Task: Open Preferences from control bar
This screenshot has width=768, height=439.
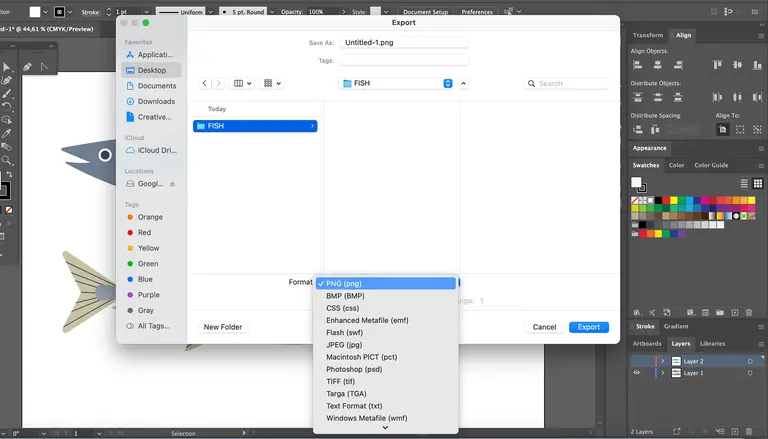Action: tap(477, 12)
